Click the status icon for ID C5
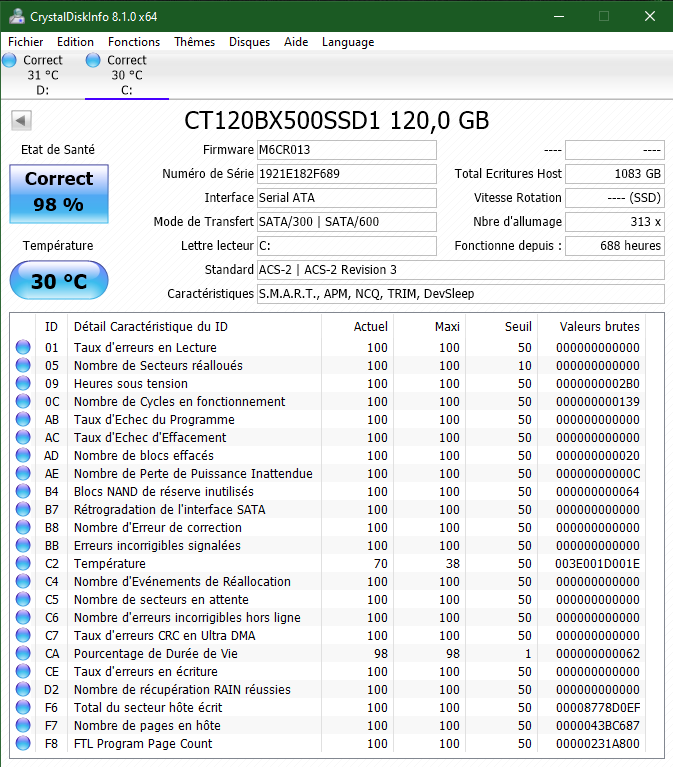 click(x=23, y=600)
